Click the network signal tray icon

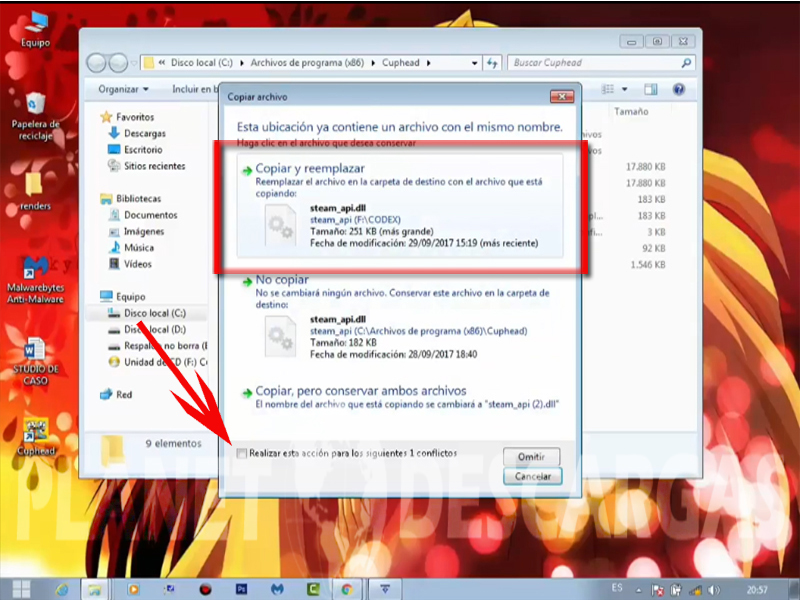point(695,590)
